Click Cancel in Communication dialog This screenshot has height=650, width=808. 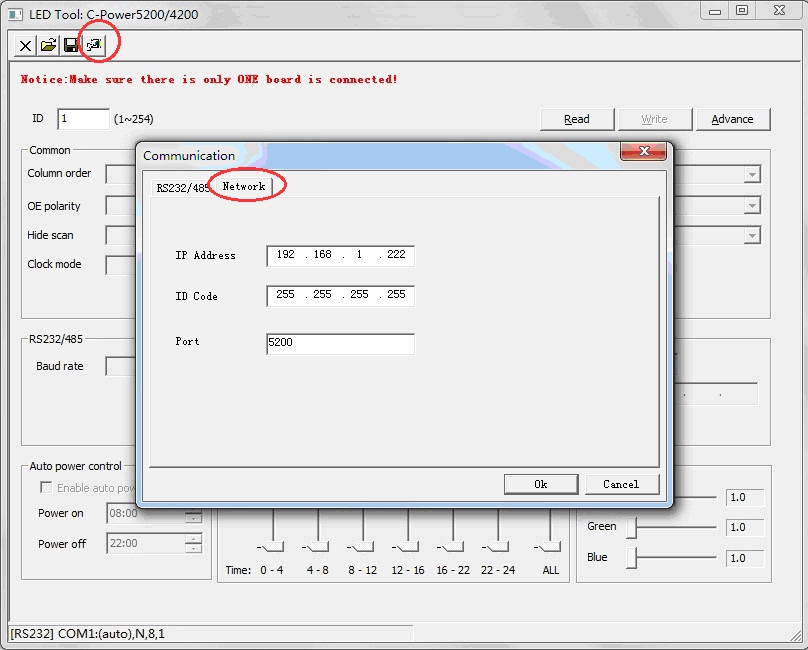621,484
